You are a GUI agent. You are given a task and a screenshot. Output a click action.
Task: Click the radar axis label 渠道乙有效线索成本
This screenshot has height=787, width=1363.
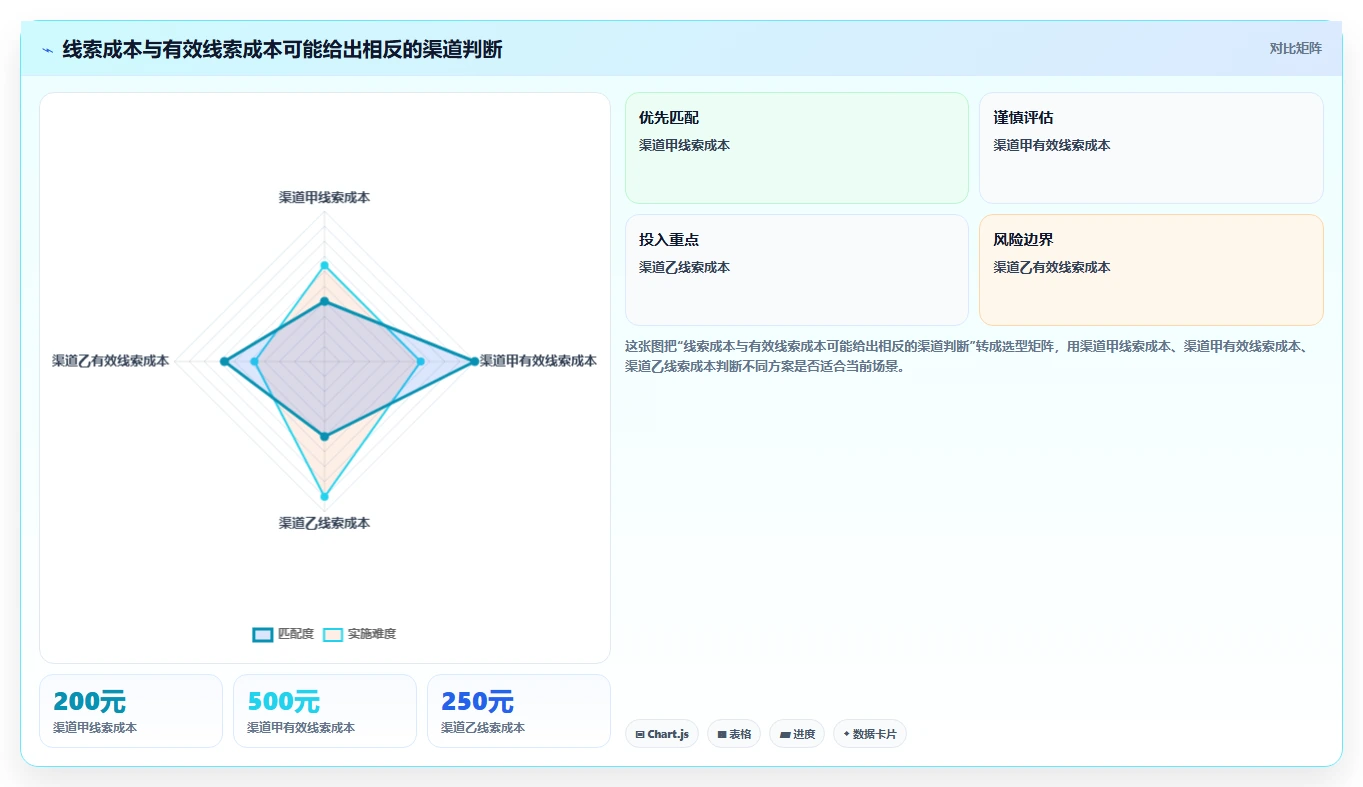[111, 361]
